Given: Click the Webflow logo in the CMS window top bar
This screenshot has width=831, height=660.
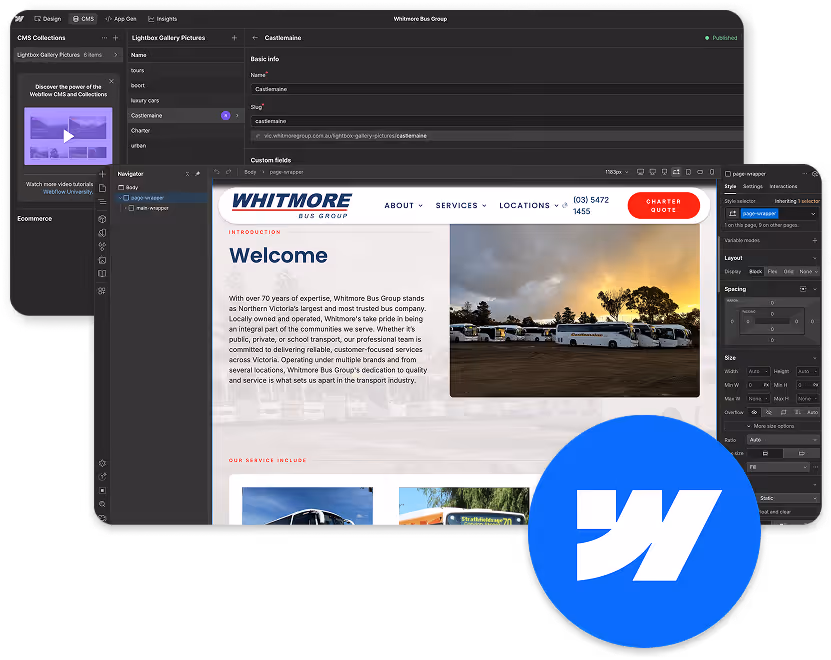Looking at the screenshot, I should tap(19, 19).
